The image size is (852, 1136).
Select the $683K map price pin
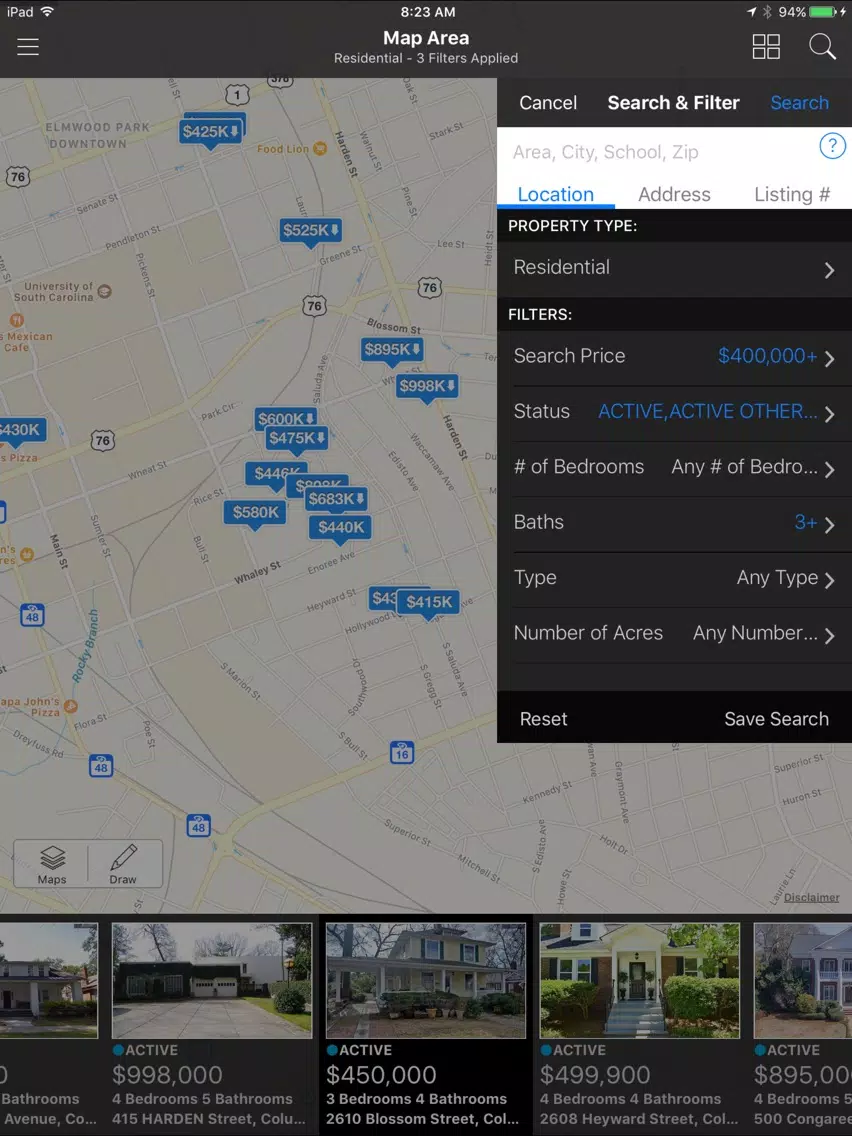pyautogui.click(x=336, y=498)
